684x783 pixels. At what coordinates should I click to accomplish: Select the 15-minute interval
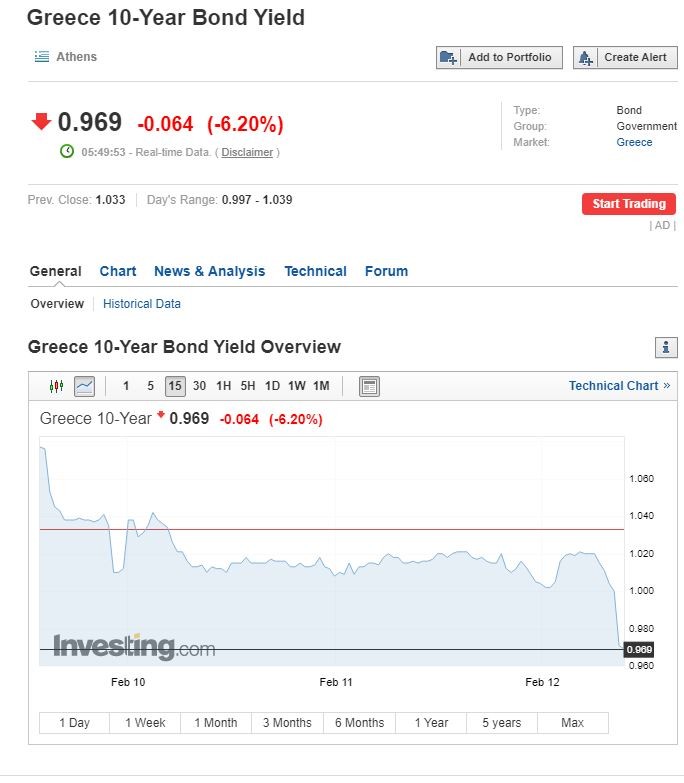(175, 386)
